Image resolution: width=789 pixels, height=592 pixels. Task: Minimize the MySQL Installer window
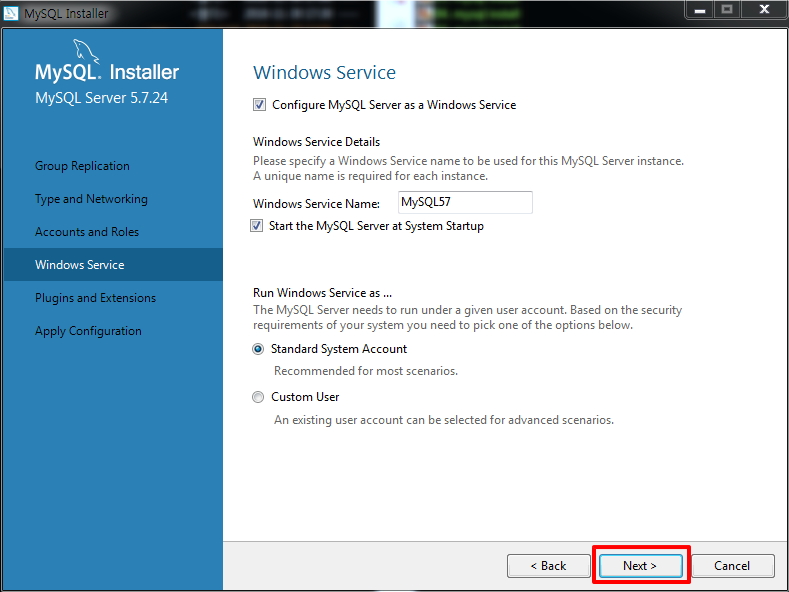pos(699,10)
